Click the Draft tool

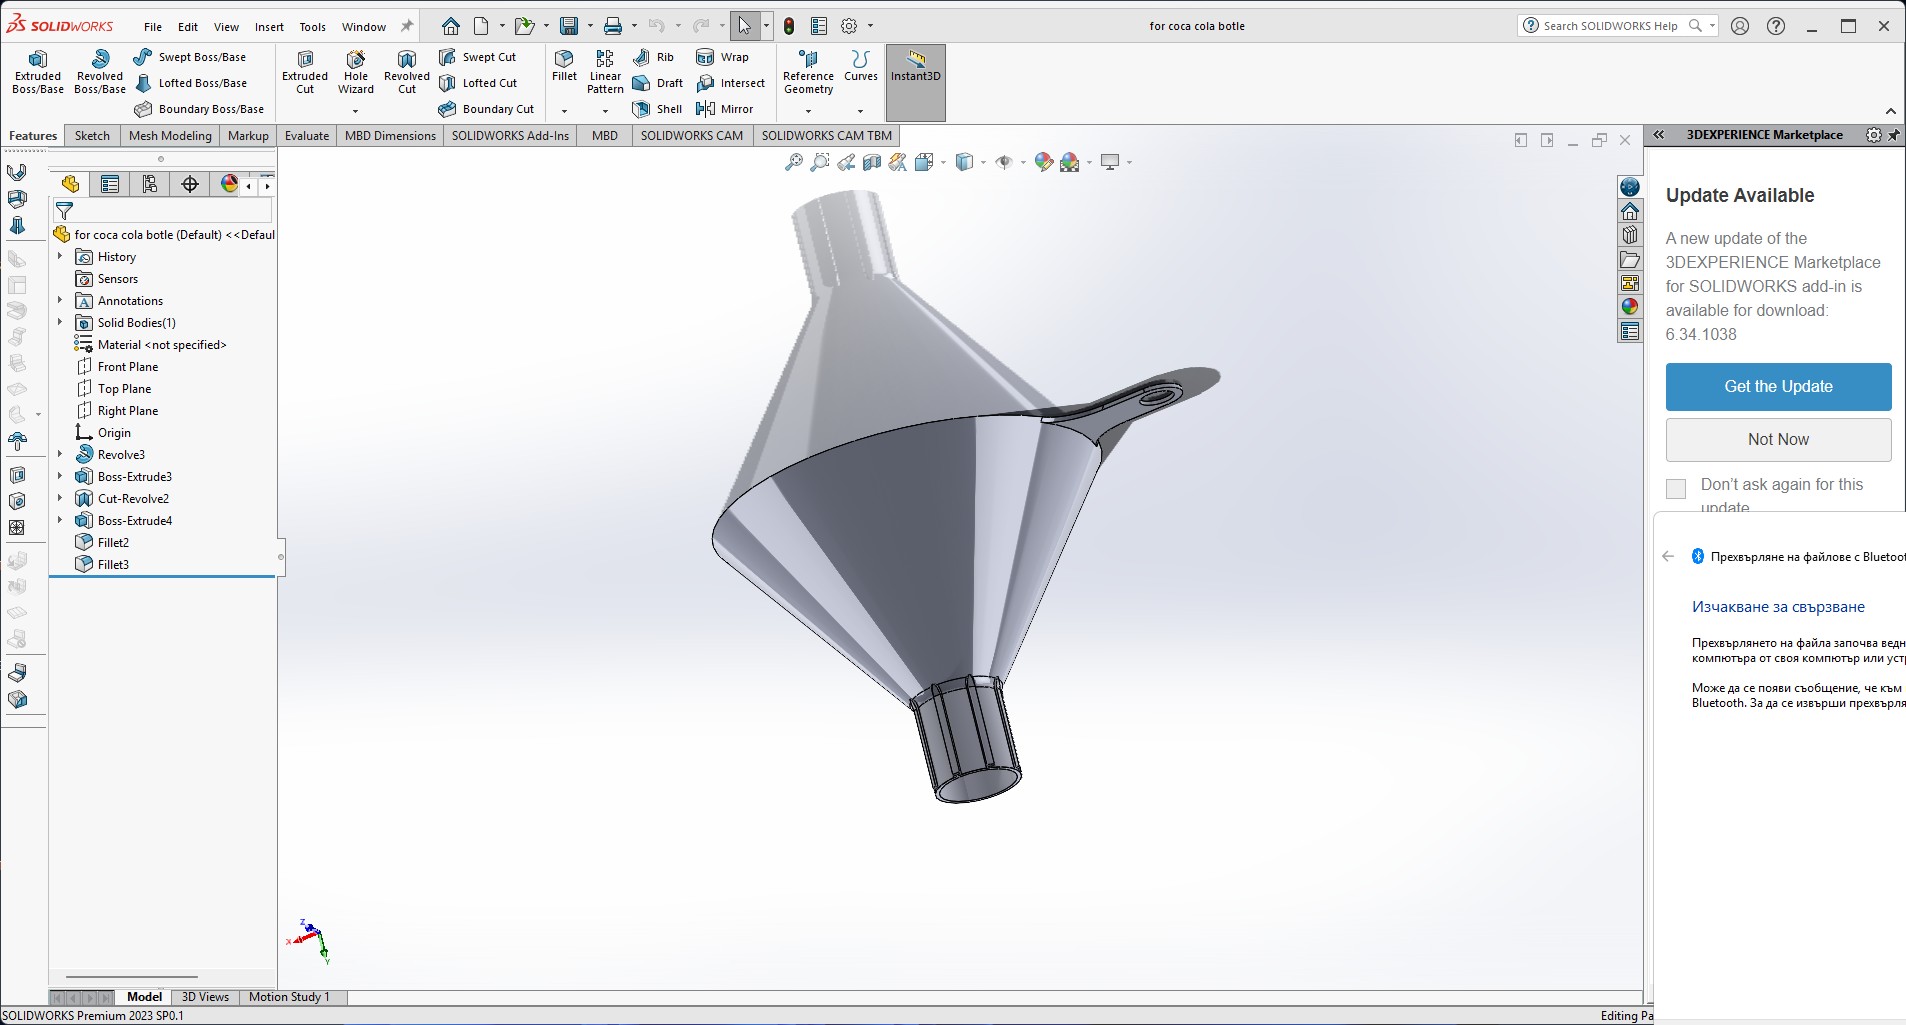[657, 83]
